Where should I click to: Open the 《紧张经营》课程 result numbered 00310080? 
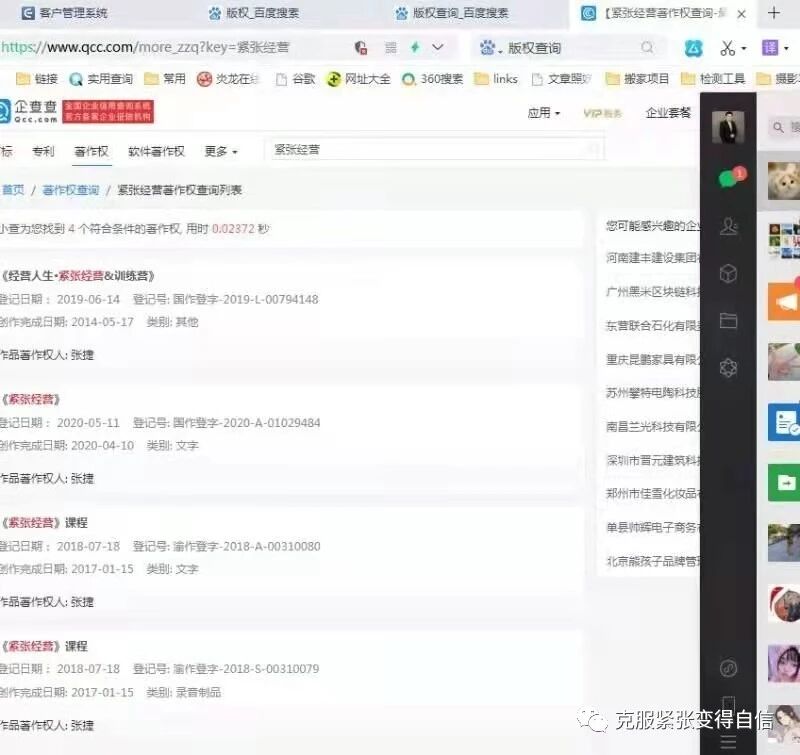point(44,523)
